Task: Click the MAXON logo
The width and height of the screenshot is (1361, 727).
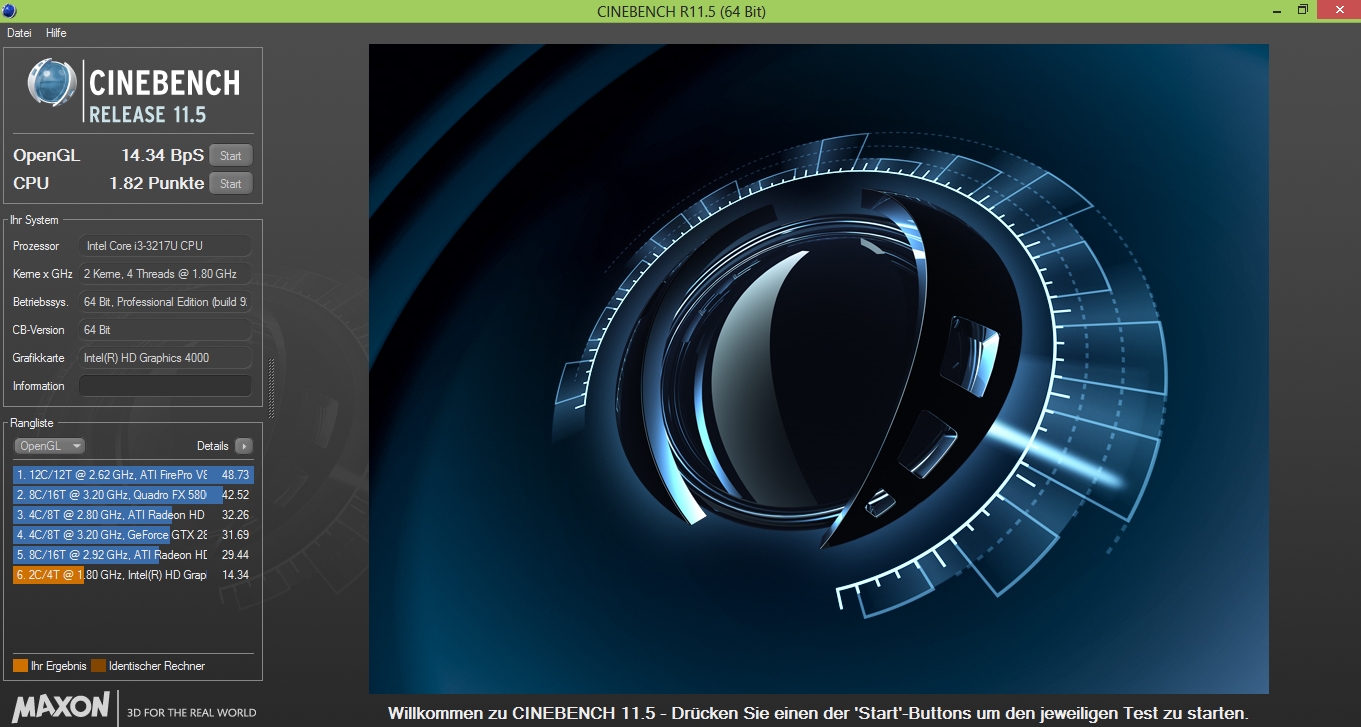Action: click(61, 707)
